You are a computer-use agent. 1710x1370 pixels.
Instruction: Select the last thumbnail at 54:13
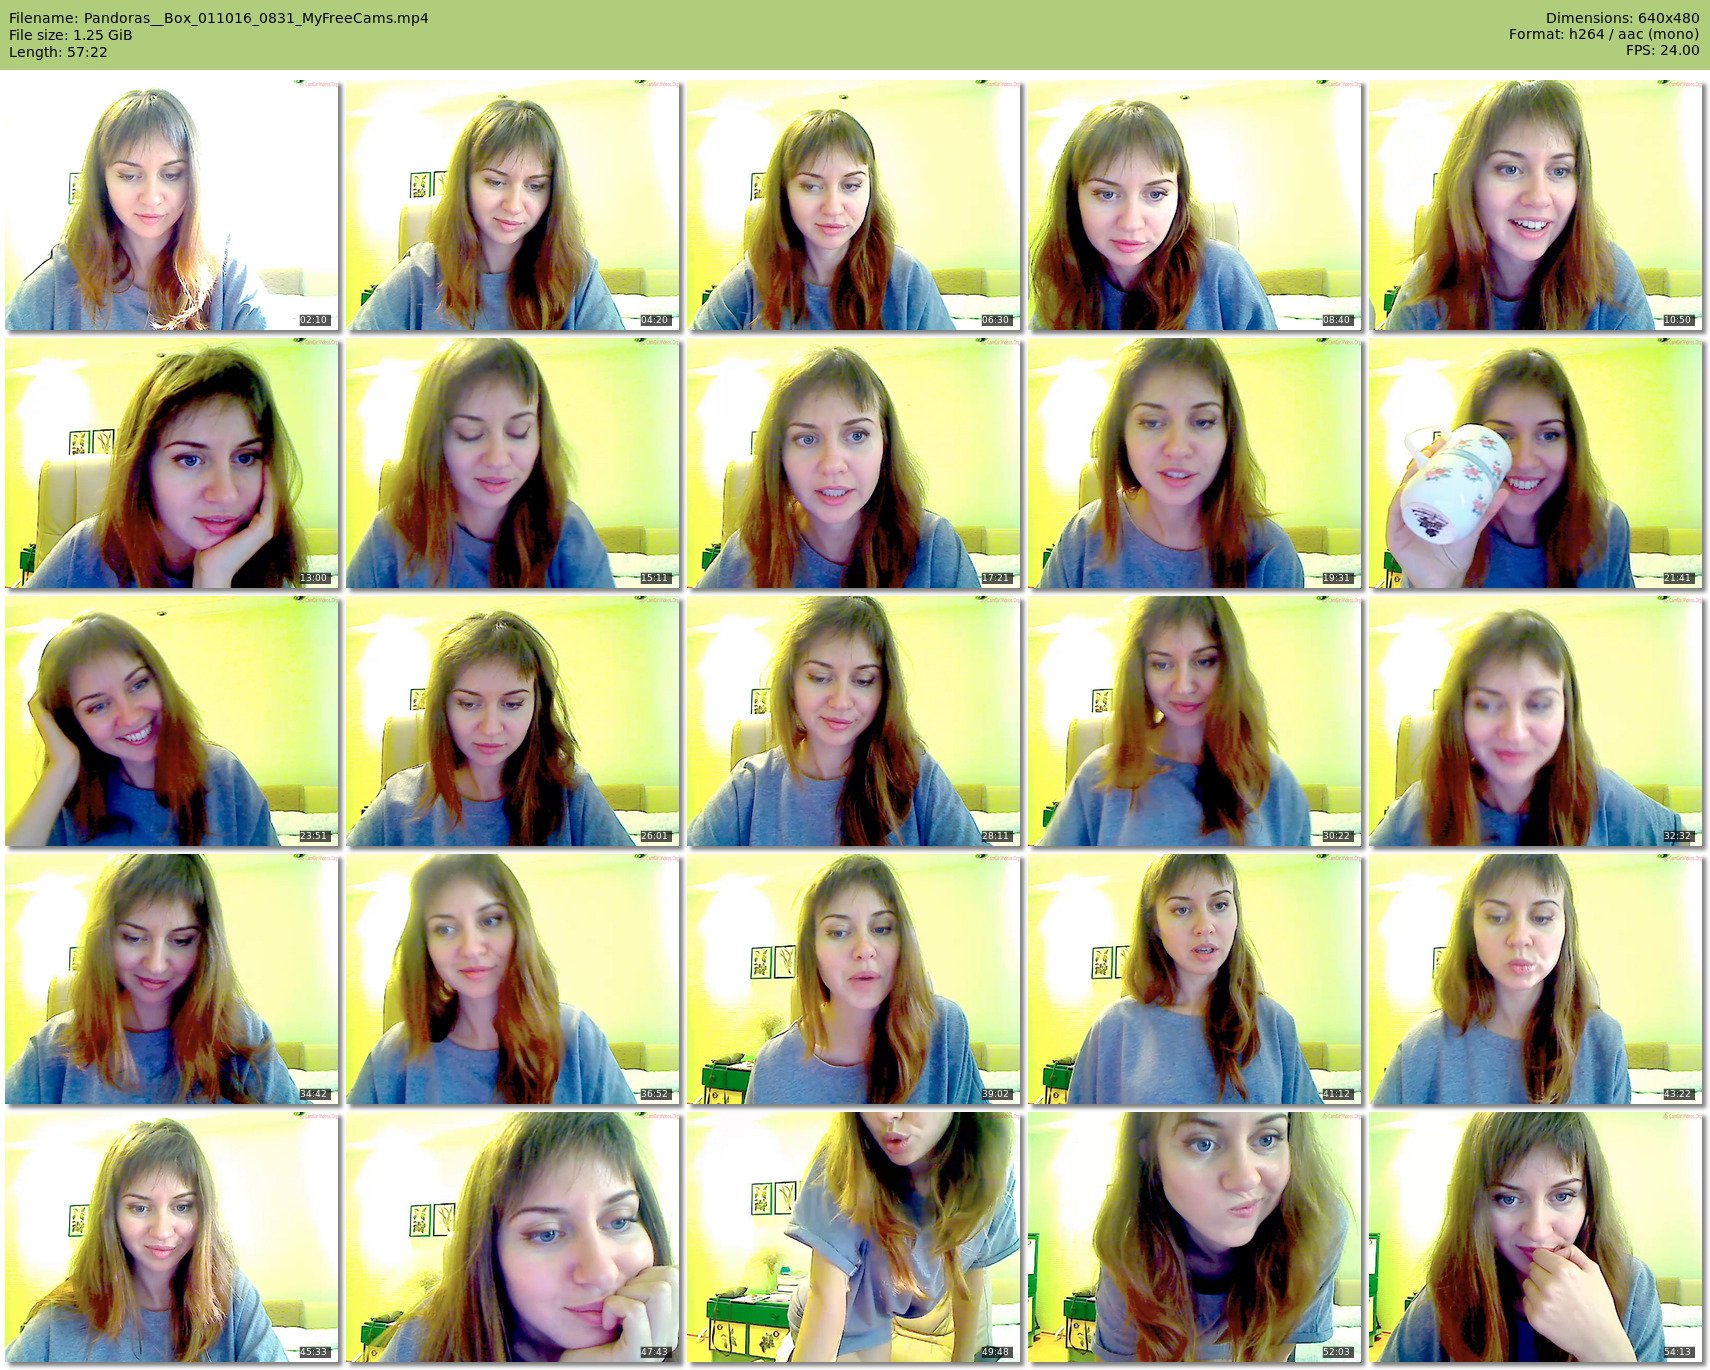point(1536,1237)
